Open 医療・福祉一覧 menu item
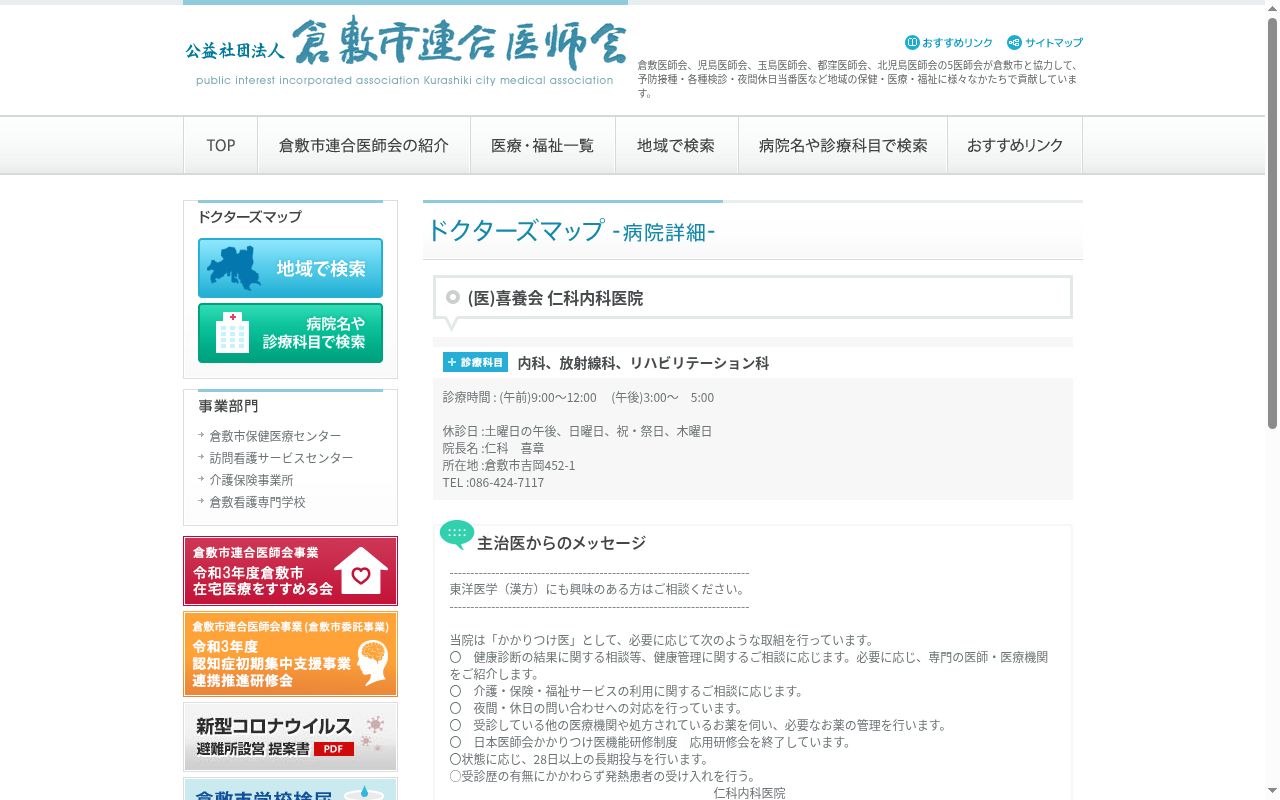The width and height of the screenshot is (1280, 800). point(542,145)
